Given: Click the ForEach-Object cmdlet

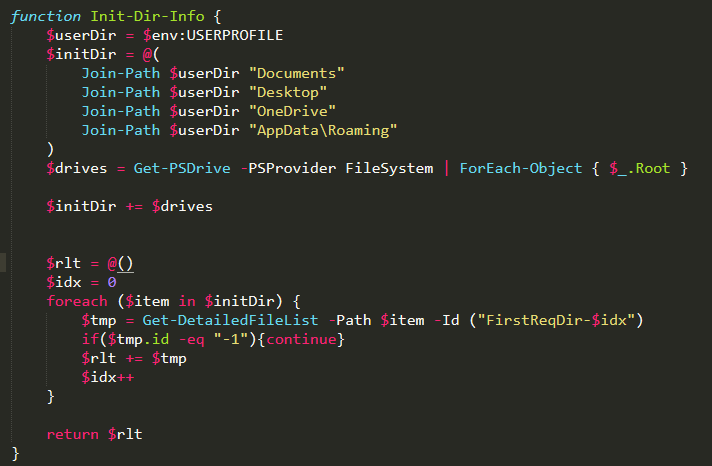Looking at the screenshot, I should 521,169.
